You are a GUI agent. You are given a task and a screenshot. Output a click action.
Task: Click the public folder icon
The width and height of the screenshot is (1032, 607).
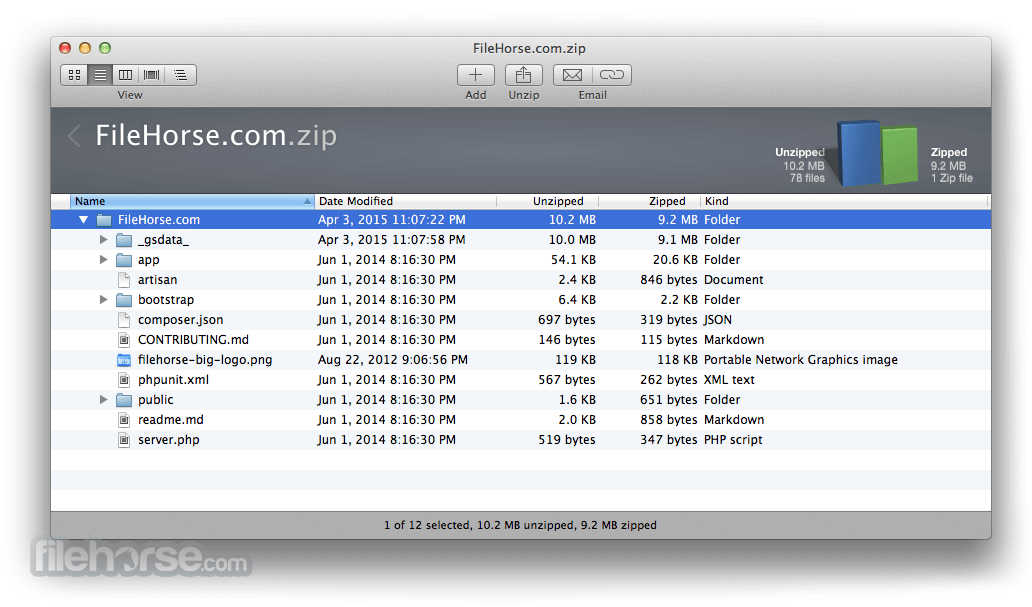124,400
